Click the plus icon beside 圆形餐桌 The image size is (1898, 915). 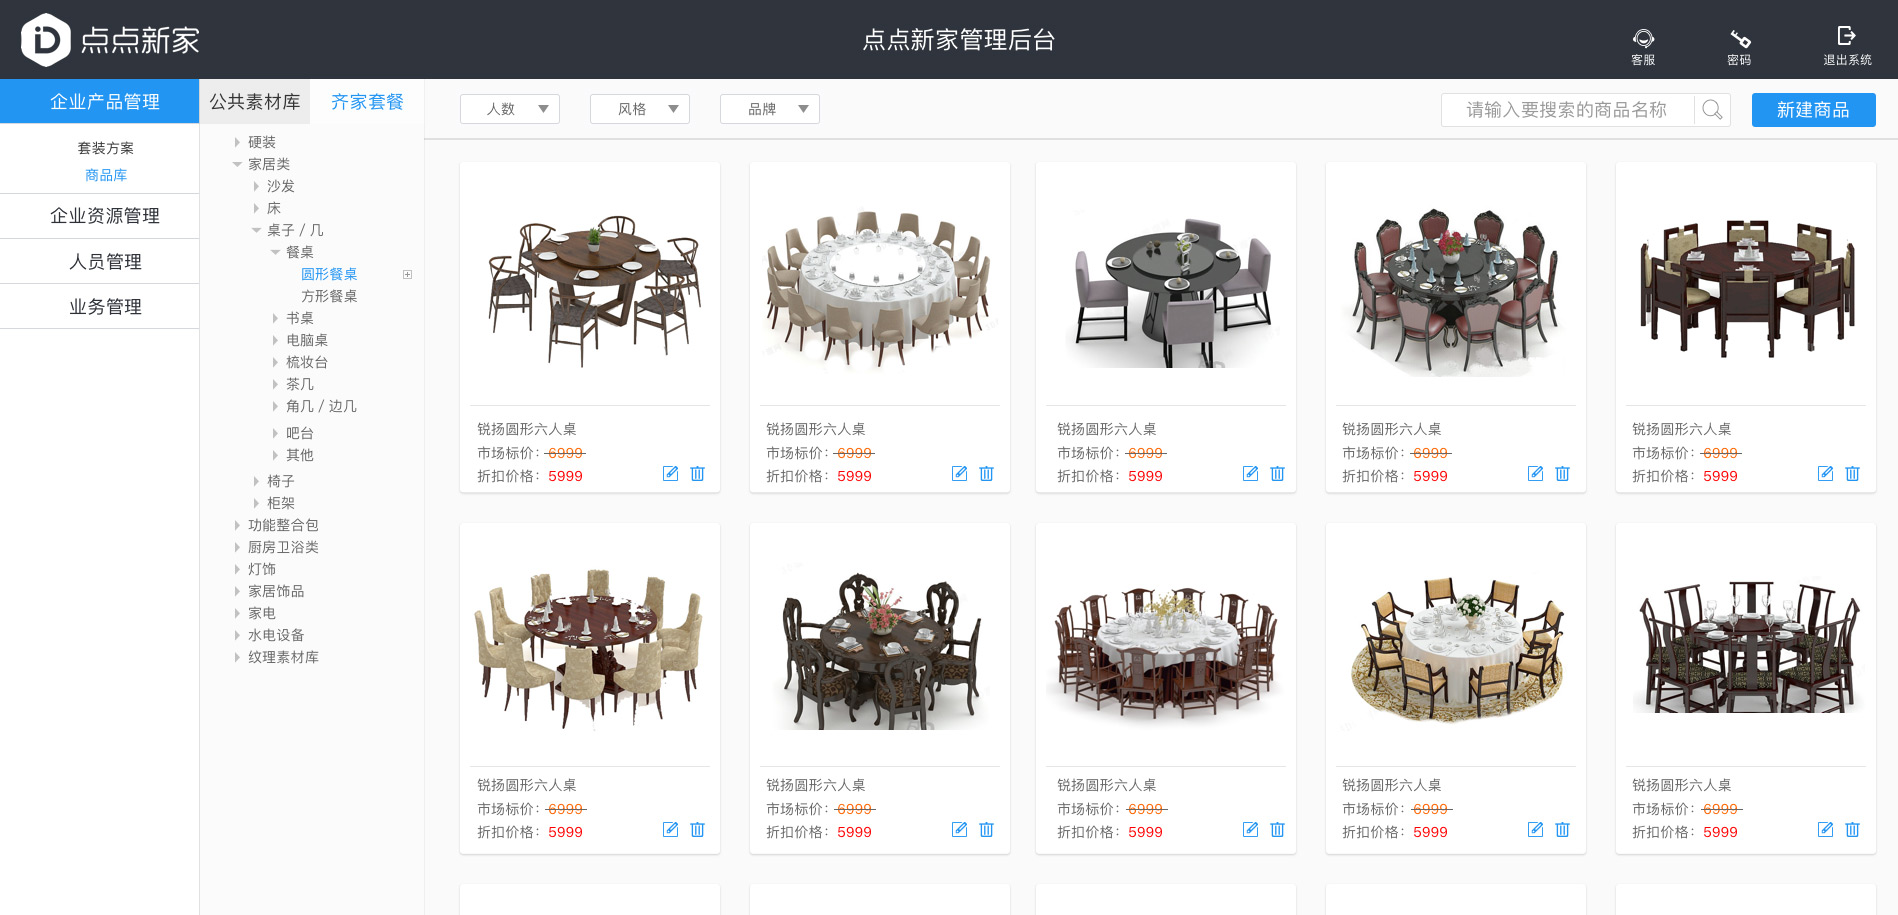[x=407, y=274]
